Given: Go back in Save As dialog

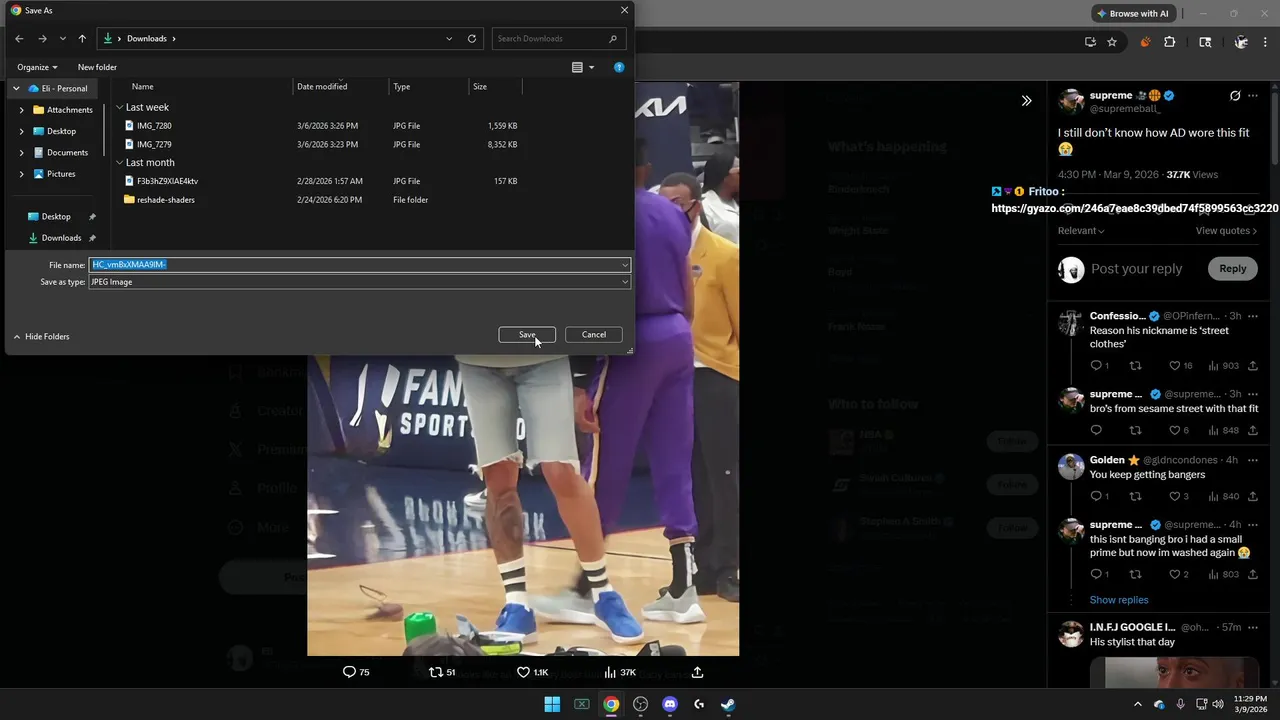Looking at the screenshot, I should (19, 38).
